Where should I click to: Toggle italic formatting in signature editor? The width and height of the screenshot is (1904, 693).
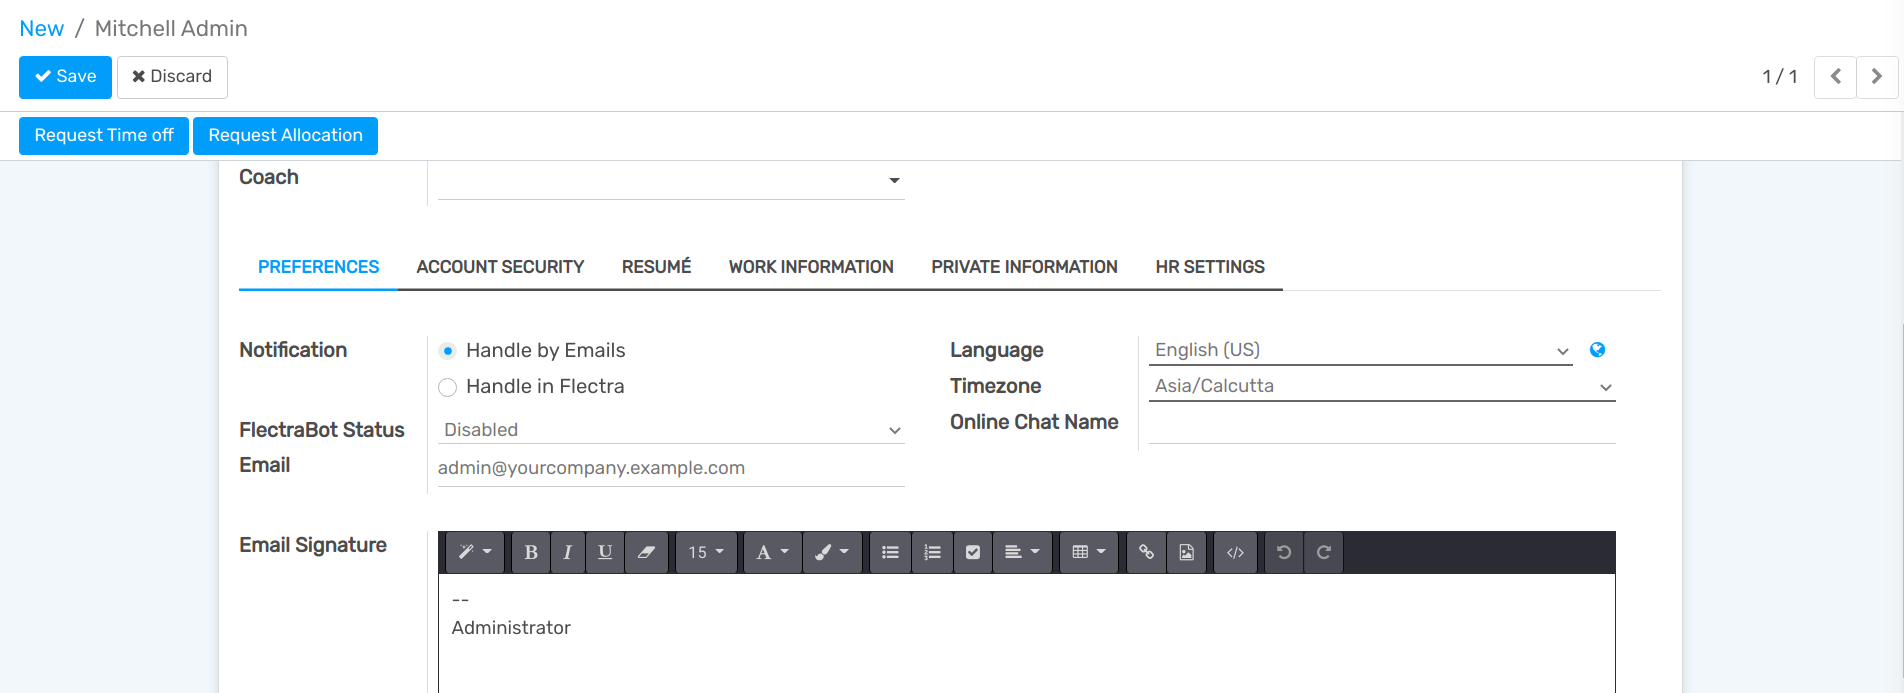pos(567,552)
